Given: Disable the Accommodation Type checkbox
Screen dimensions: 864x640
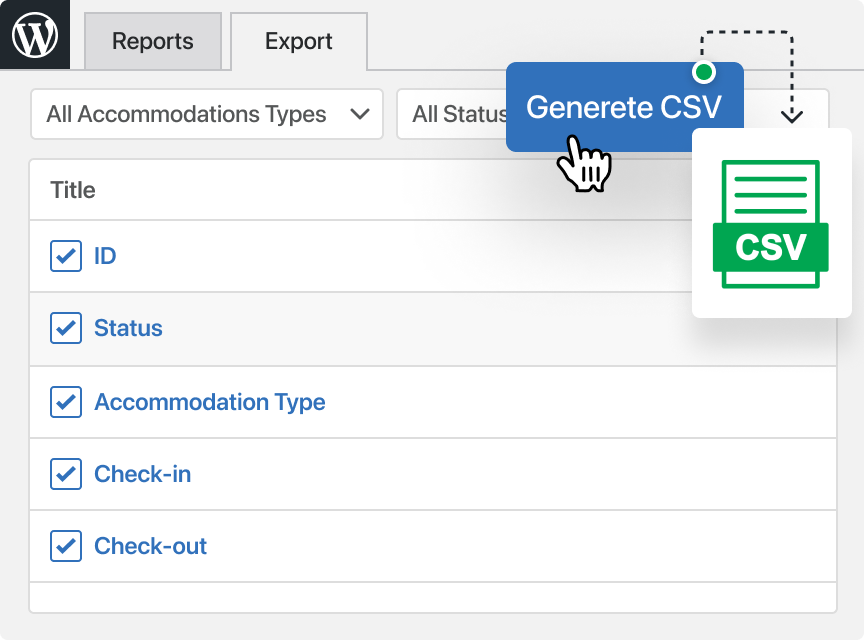Looking at the screenshot, I should click(x=66, y=402).
